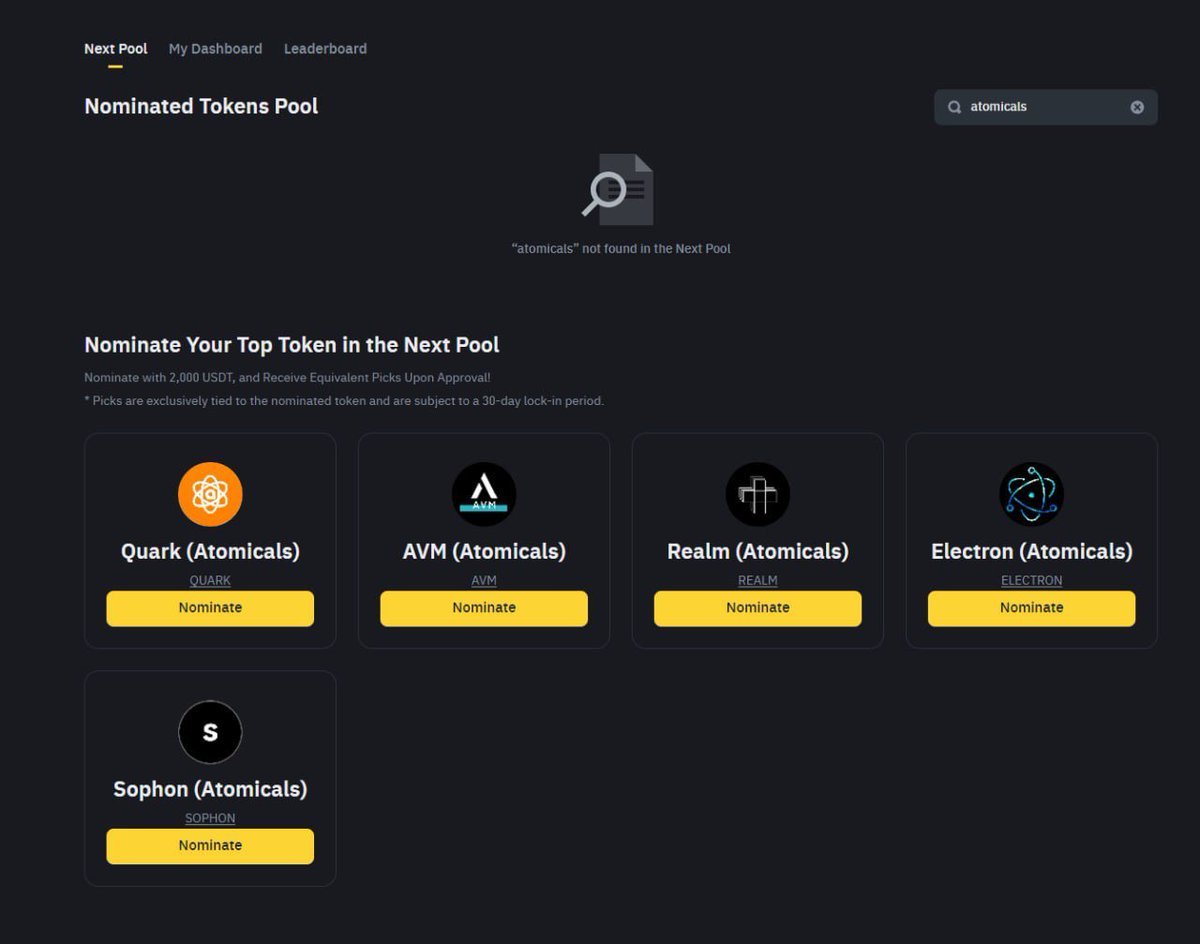Screen dimensions: 1200x944
Task: Click the 'Quark (Atomicals)' card title
Action: click(210, 552)
